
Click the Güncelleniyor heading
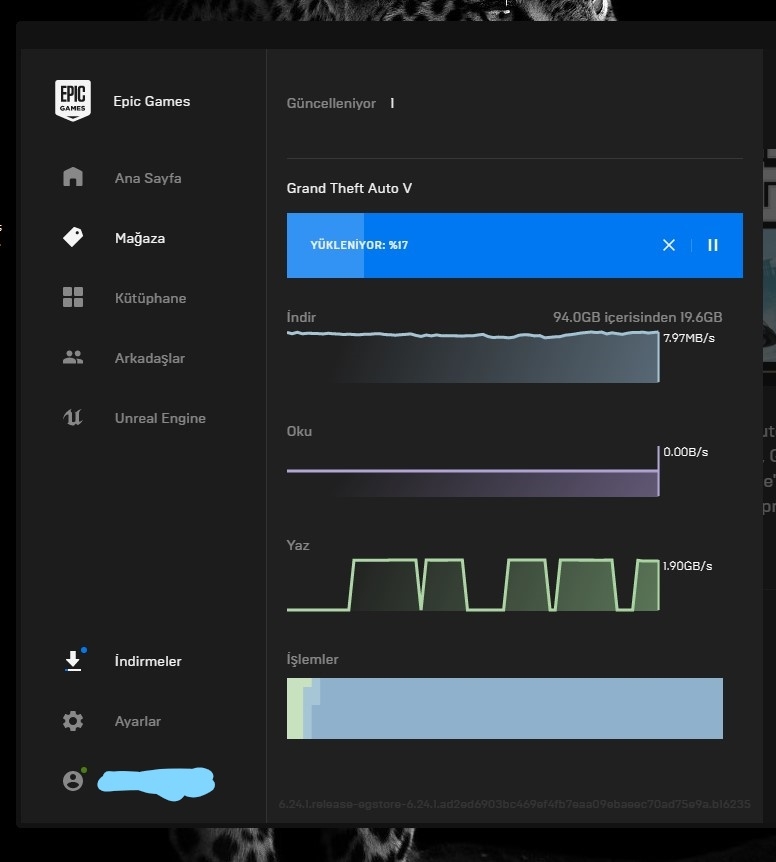point(331,103)
